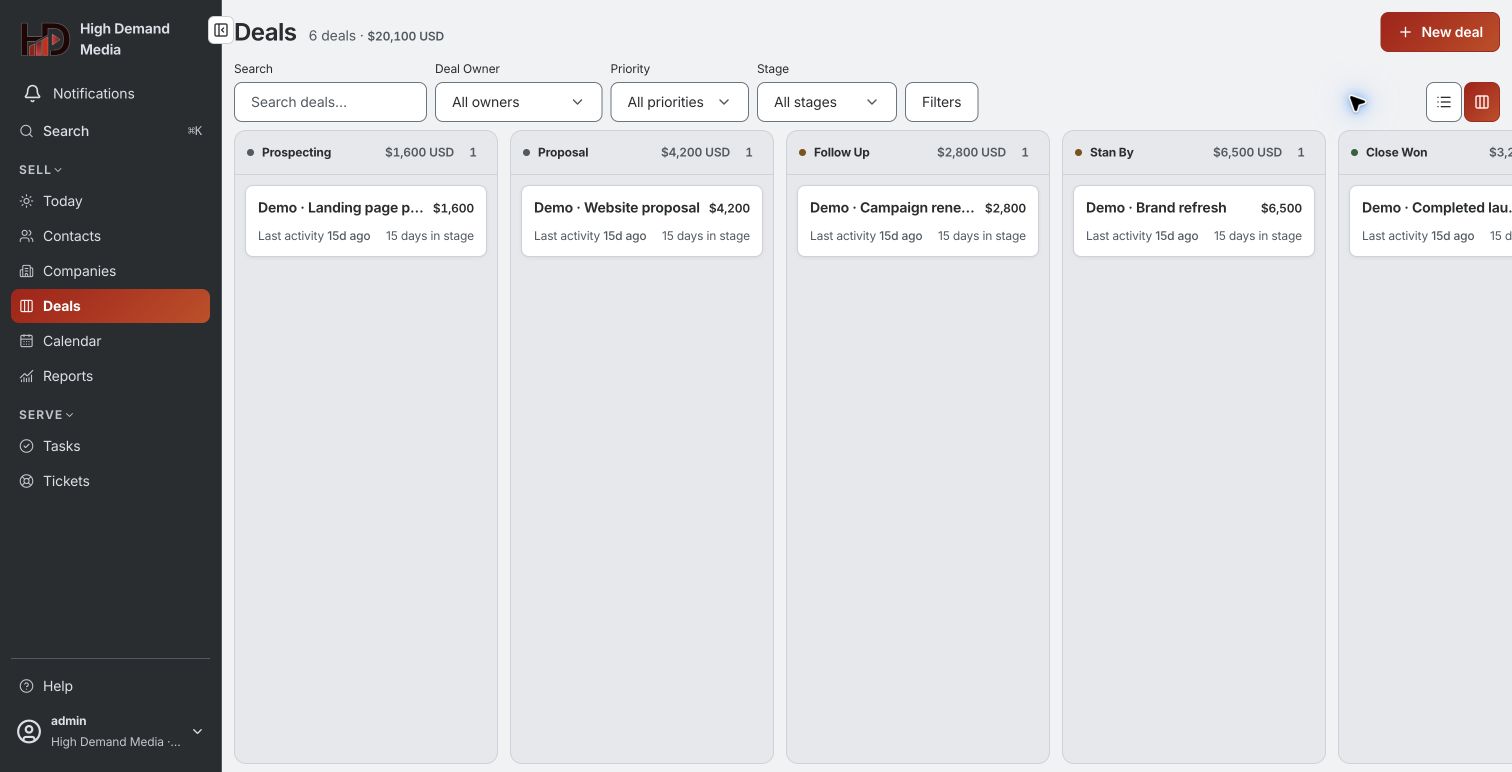
Task: Go to Tasks
Action: point(110,446)
